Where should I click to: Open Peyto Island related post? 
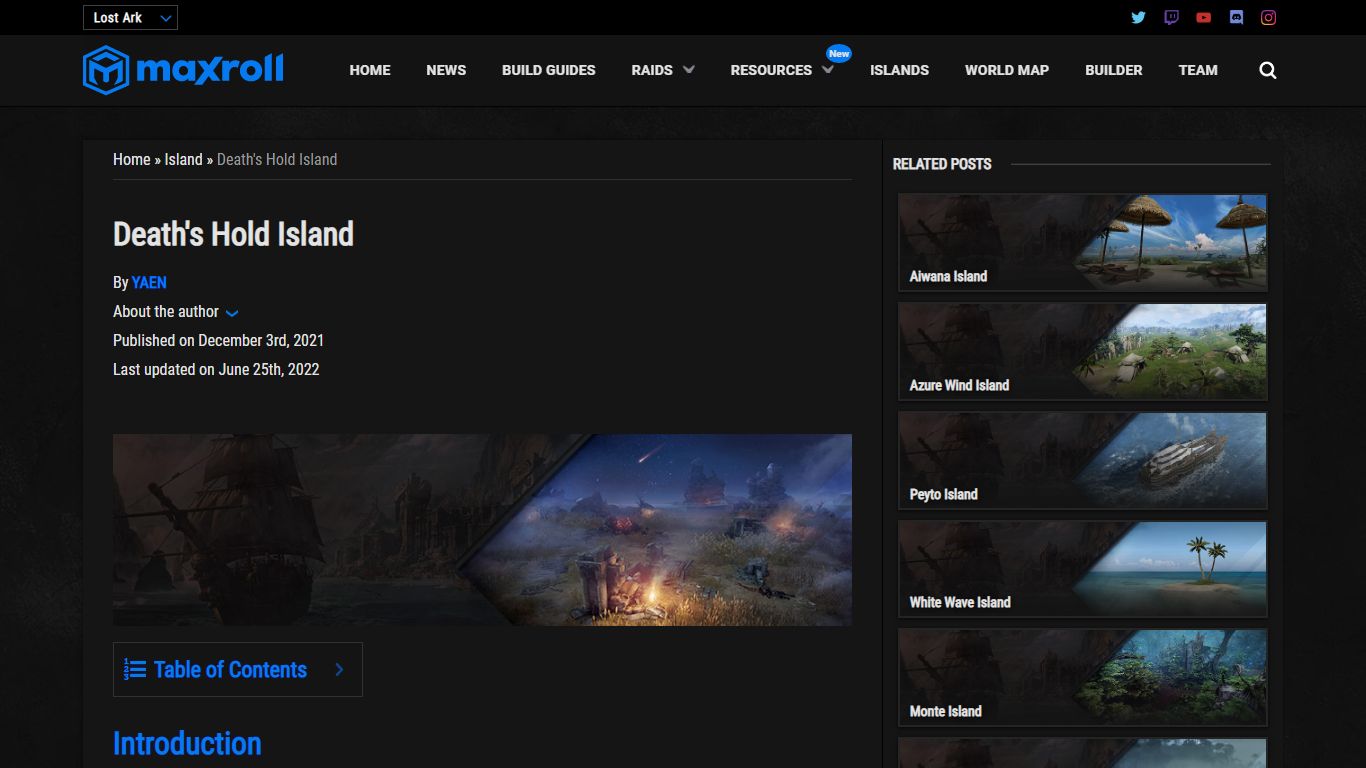1083,460
